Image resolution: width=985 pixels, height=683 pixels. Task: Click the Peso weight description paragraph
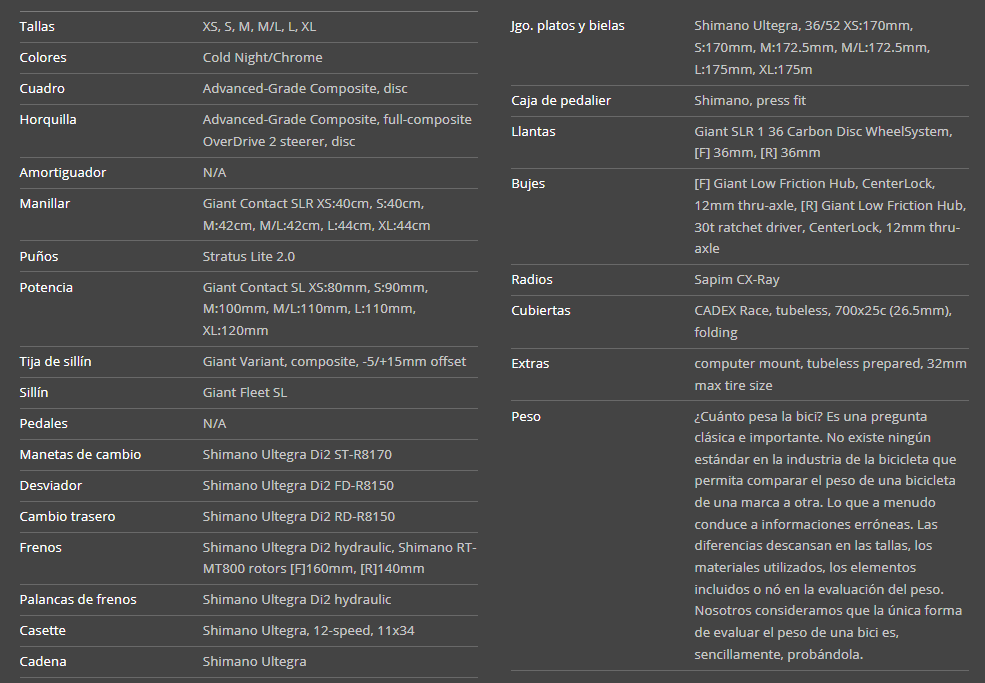(827, 535)
